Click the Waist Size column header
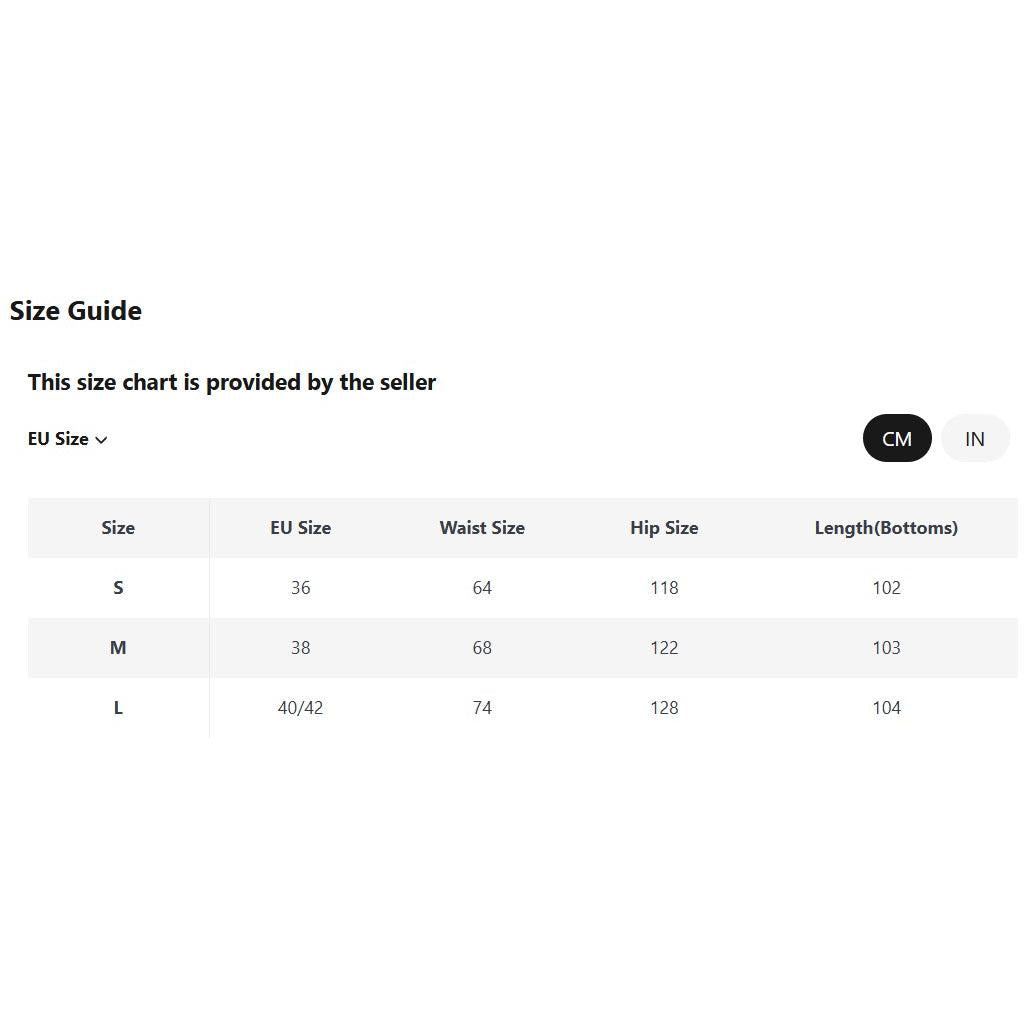Viewport: 1034px width, 1034px height. [x=482, y=528]
